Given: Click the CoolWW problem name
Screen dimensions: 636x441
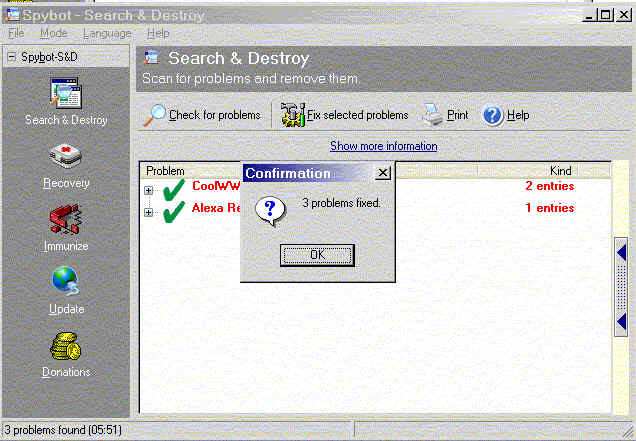Looking at the screenshot, I should [x=216, y=186].
